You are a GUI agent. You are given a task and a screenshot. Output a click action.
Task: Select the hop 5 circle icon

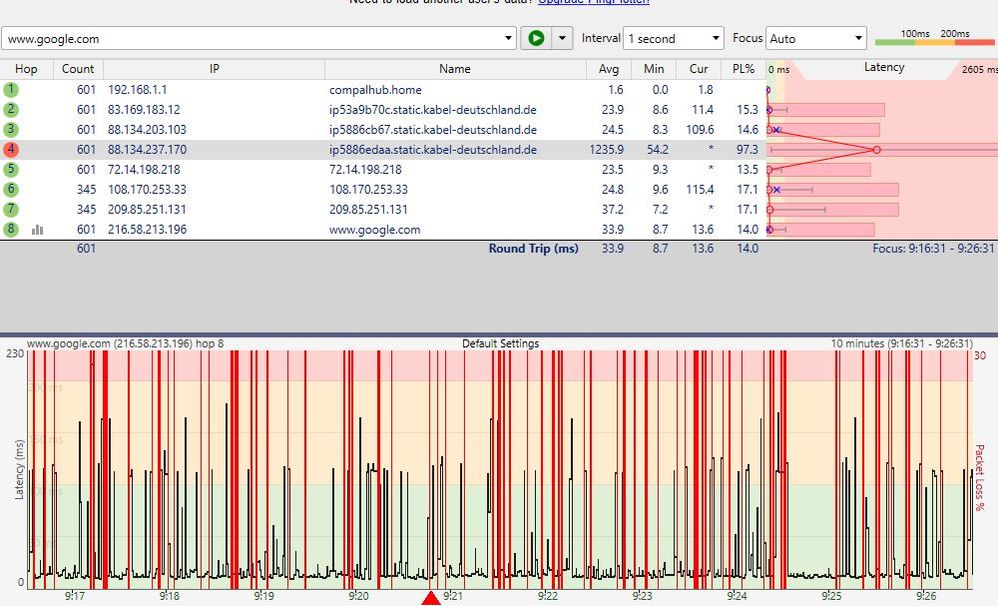(x=11, y=170)
